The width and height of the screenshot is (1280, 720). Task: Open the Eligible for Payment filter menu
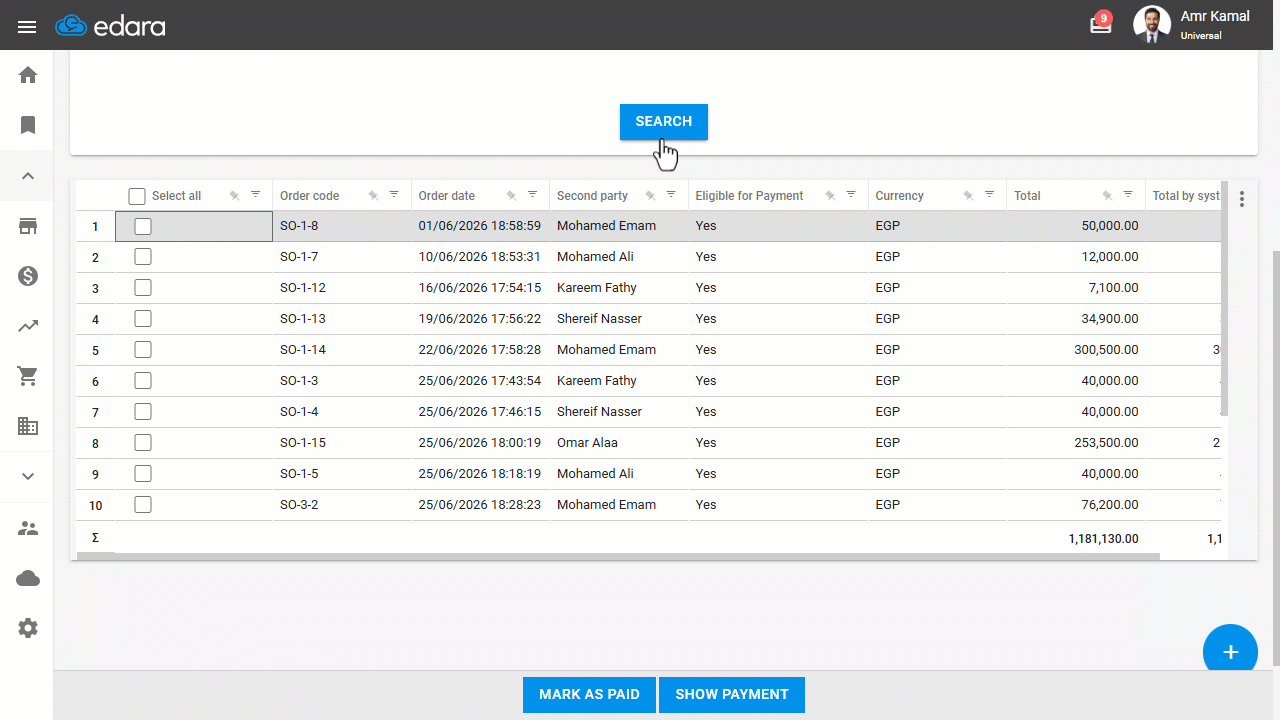851,195
